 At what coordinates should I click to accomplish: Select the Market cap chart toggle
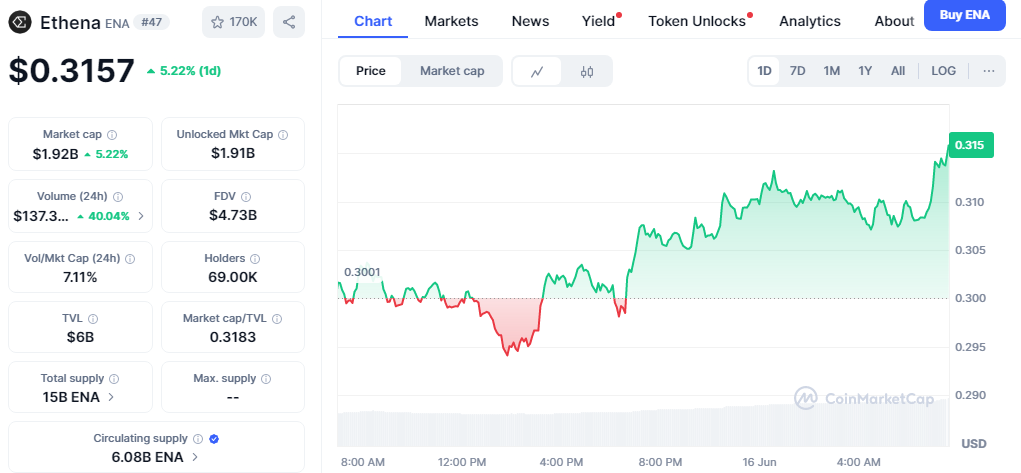452,71
